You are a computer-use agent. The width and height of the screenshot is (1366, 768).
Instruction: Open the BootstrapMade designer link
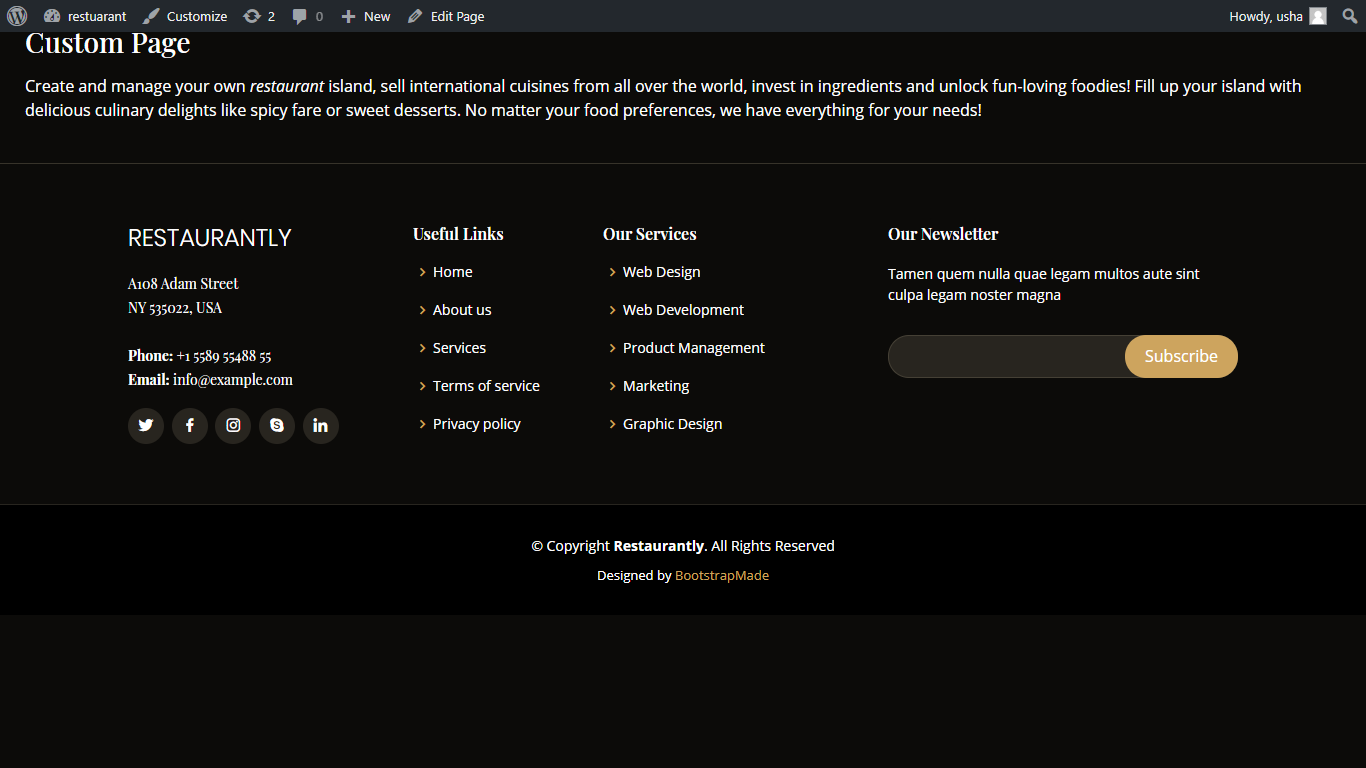[x=722, y=576]
